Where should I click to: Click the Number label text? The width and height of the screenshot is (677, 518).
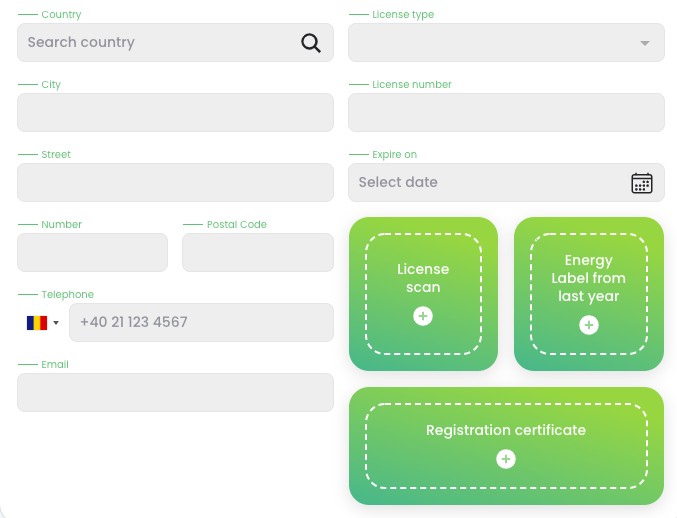[61, 224]
